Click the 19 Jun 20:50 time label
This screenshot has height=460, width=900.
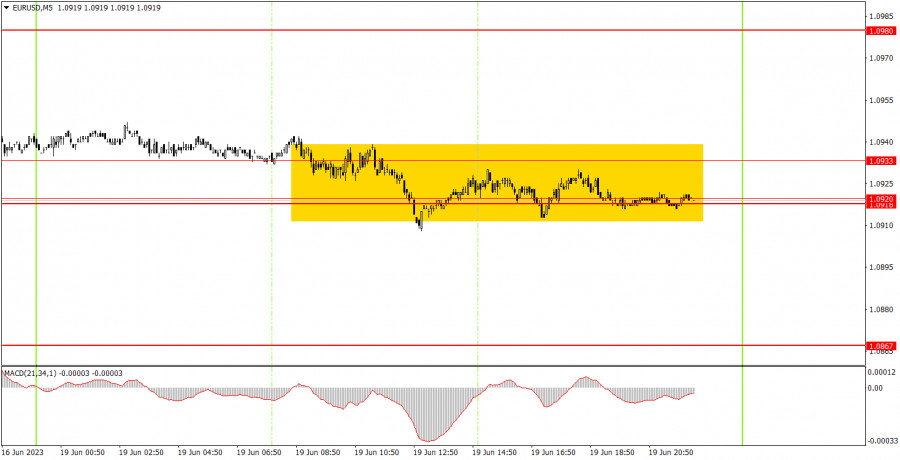(670, 453)
